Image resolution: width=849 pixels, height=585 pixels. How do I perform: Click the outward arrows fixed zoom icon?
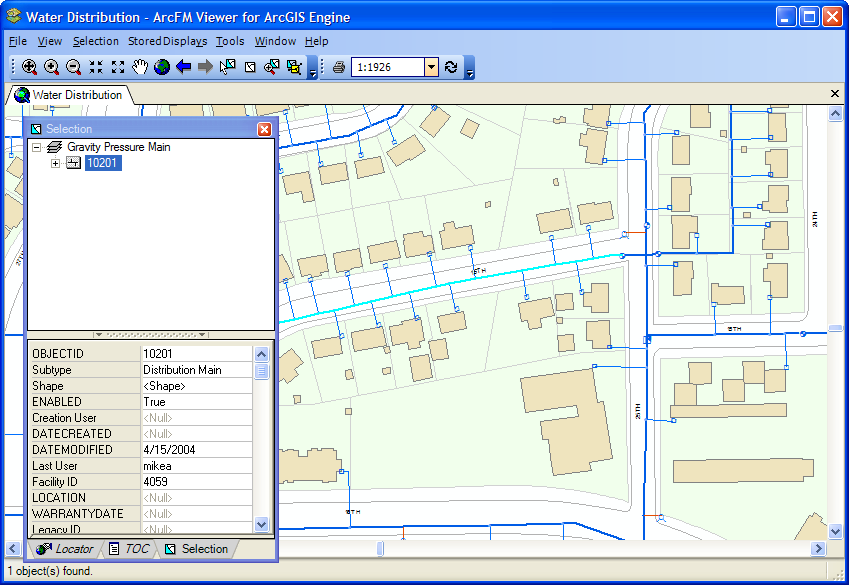[x=118, y=67]
